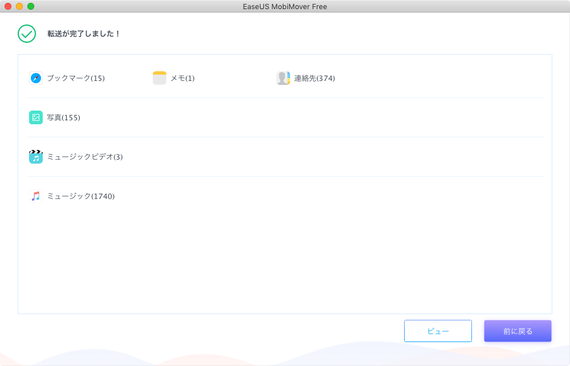Select the 写真(155) label
570x366 pixels.
[64, 117]
